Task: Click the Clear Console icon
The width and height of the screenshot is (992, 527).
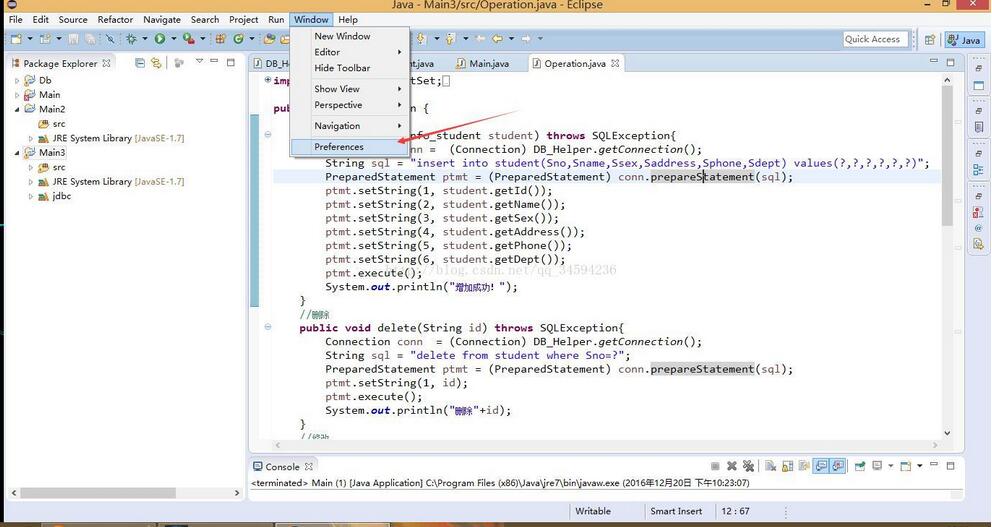Action: click(771, 466)
